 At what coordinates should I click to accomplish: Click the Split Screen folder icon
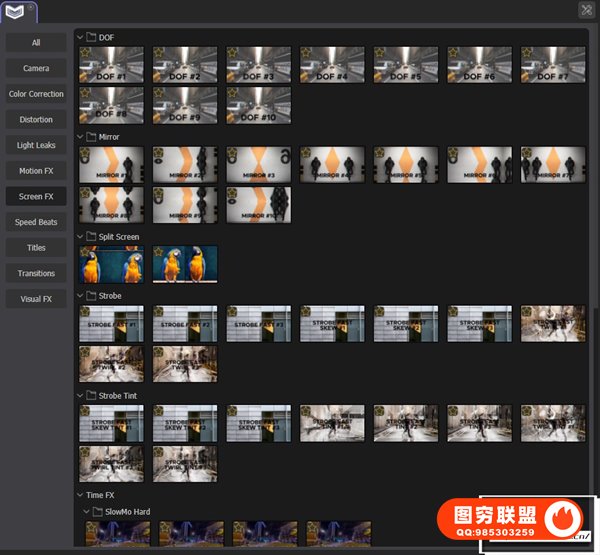[91, 237]
